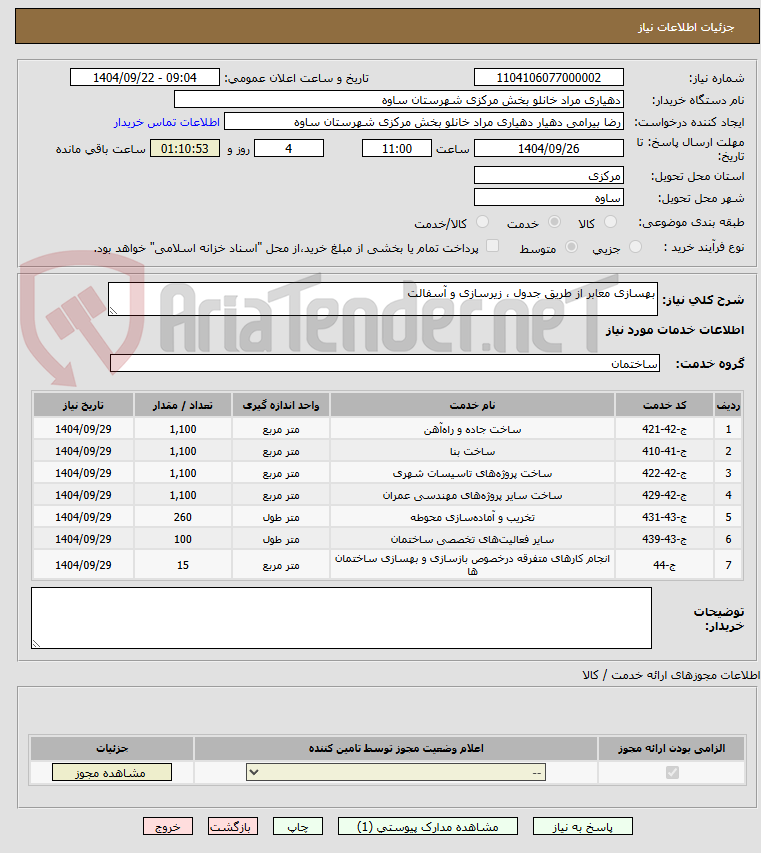The height and width of the screenshot is (853, 761).
Task: Click the اعلام وضعیت مجوز توسط تامین کننده header
Action: (x=396, y=749)
